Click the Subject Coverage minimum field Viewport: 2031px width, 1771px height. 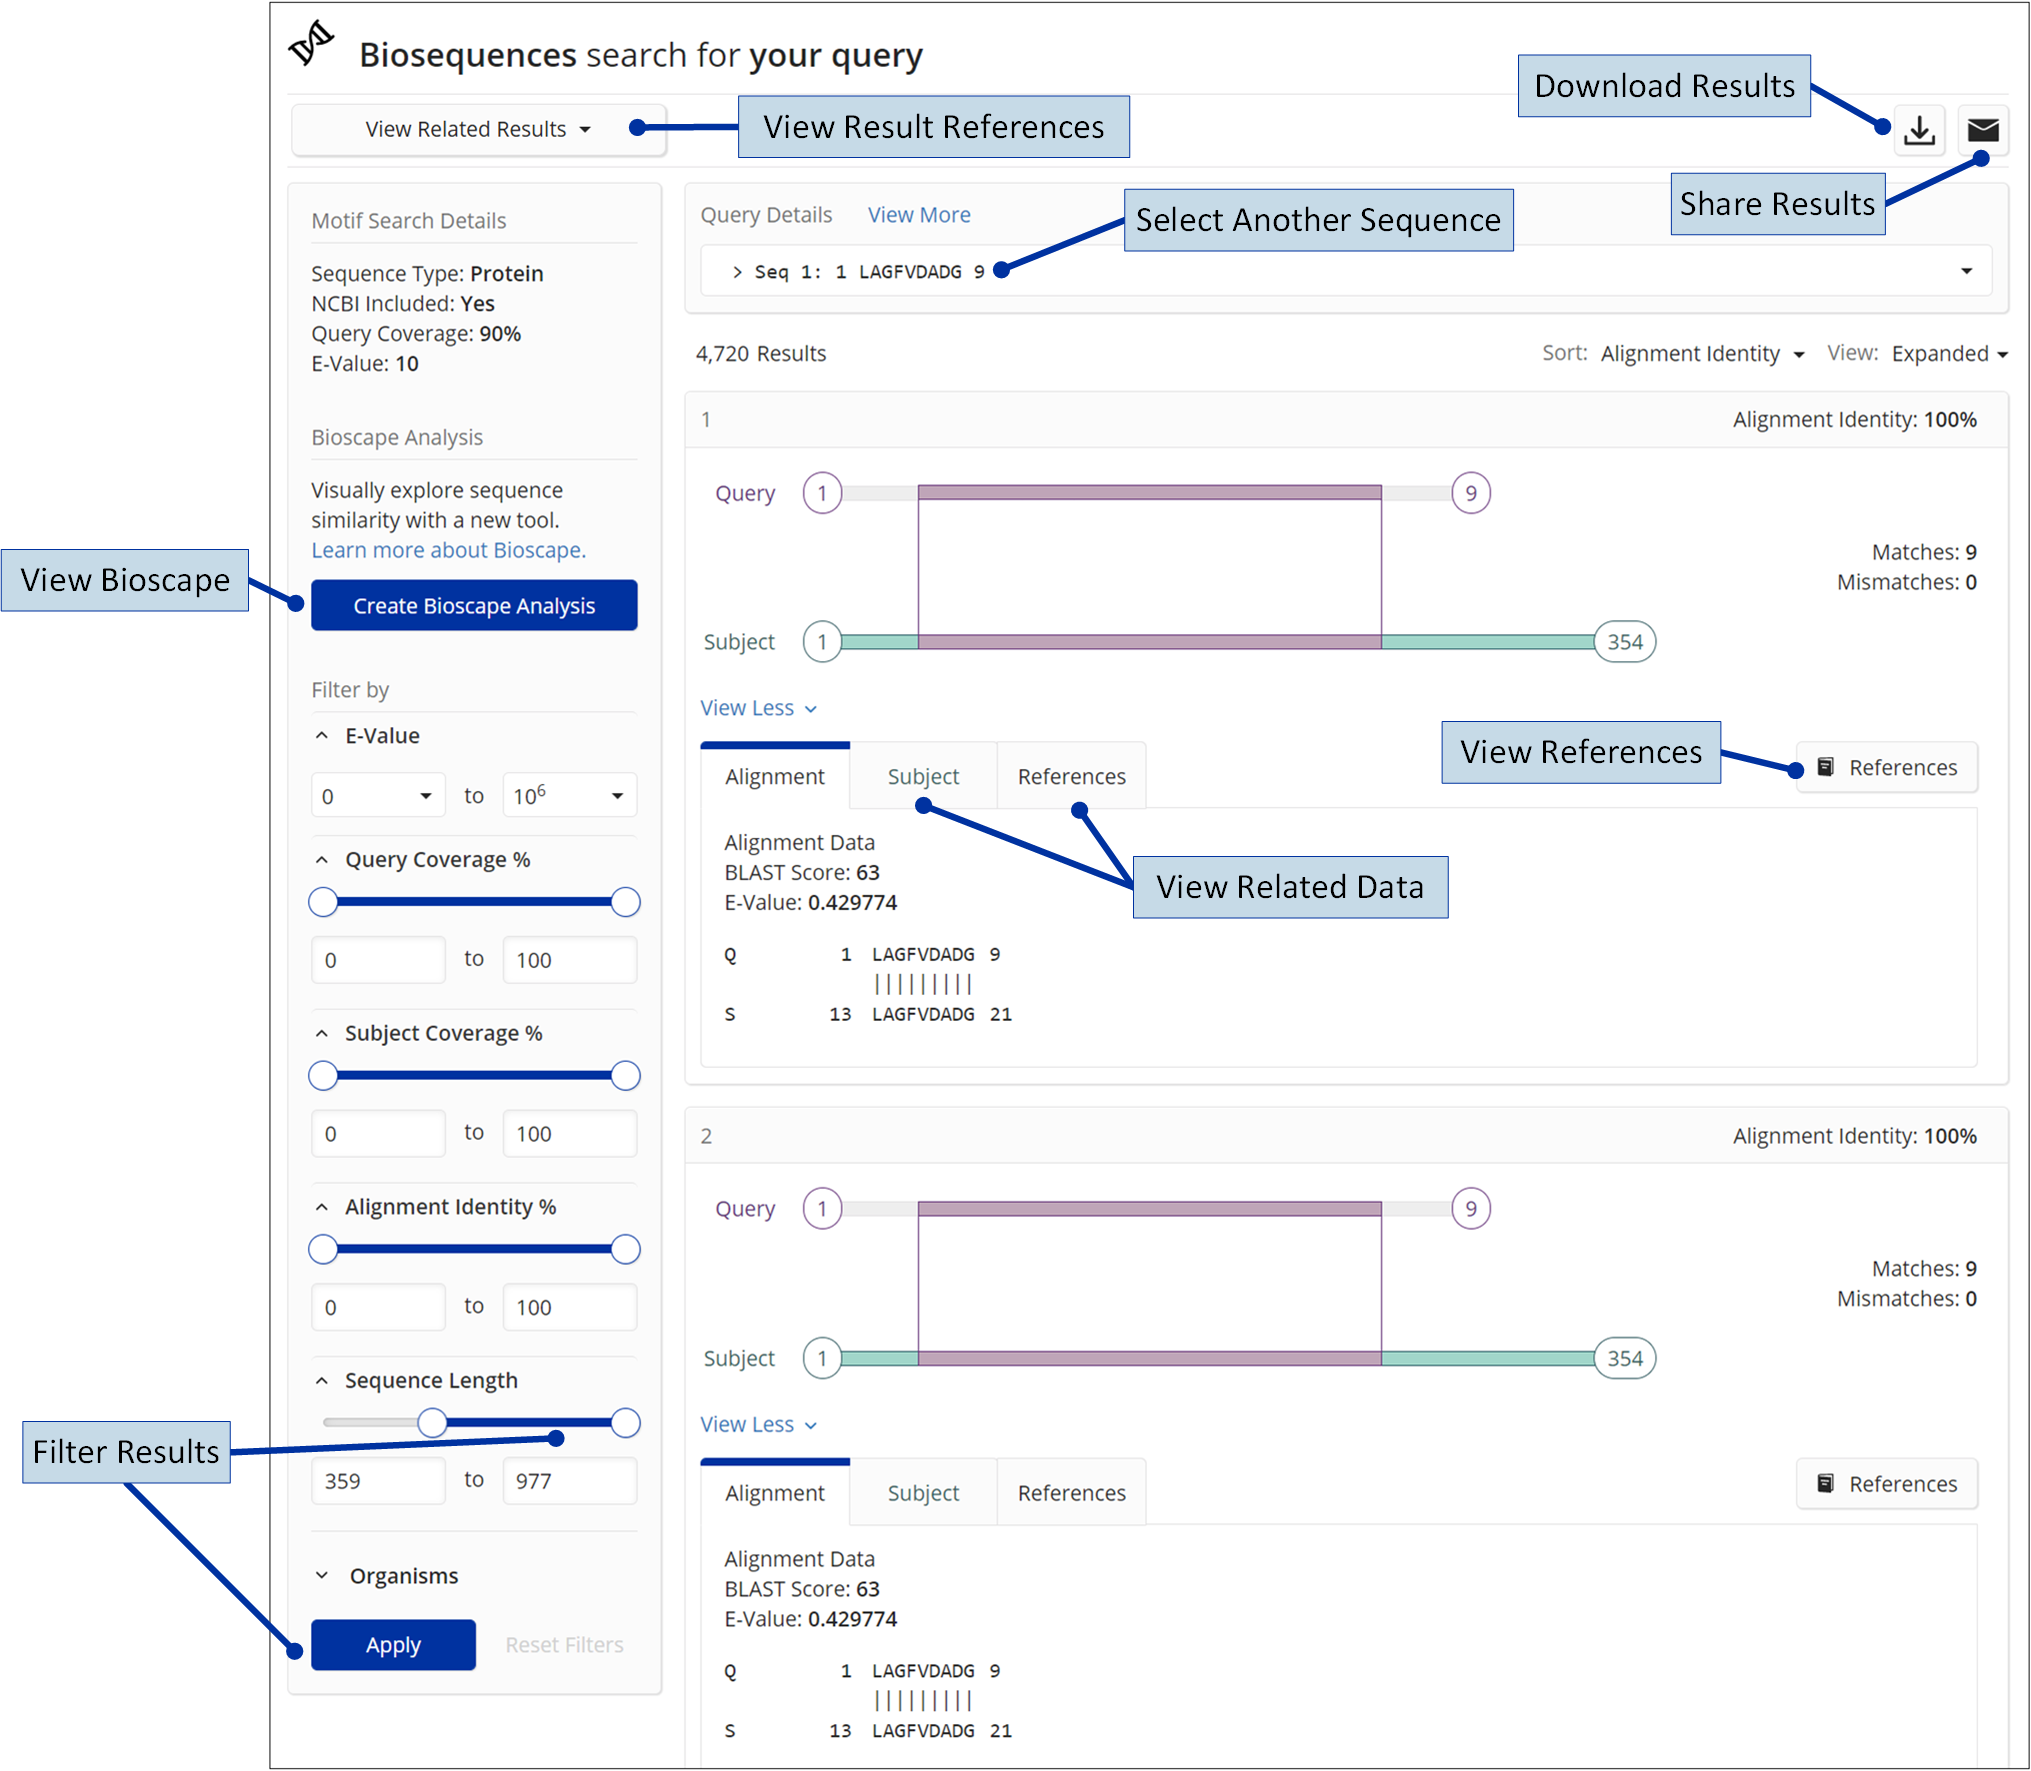coord(378,1134)
